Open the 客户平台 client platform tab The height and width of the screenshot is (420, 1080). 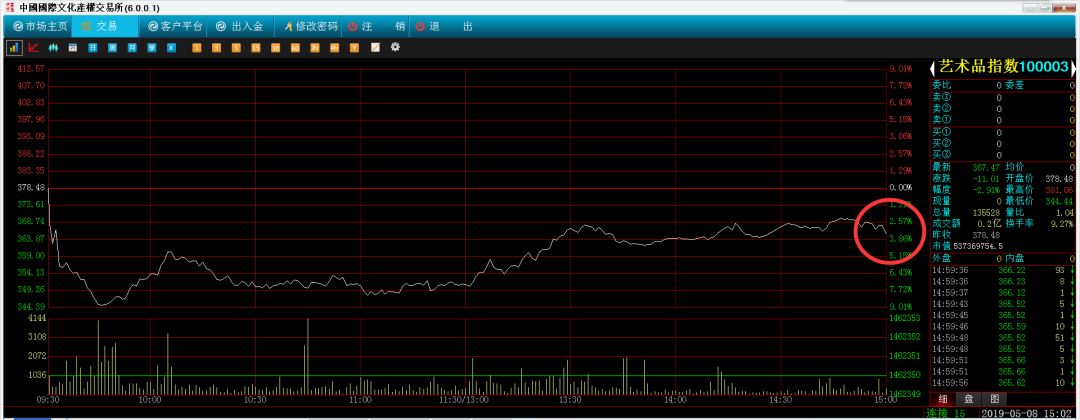176,27
